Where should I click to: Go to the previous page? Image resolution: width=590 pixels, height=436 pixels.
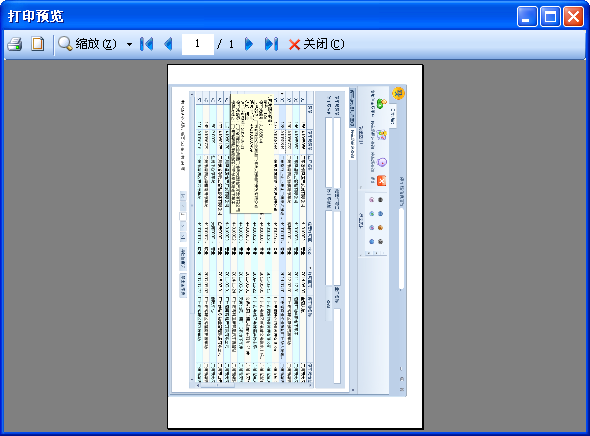pos(168,44)
